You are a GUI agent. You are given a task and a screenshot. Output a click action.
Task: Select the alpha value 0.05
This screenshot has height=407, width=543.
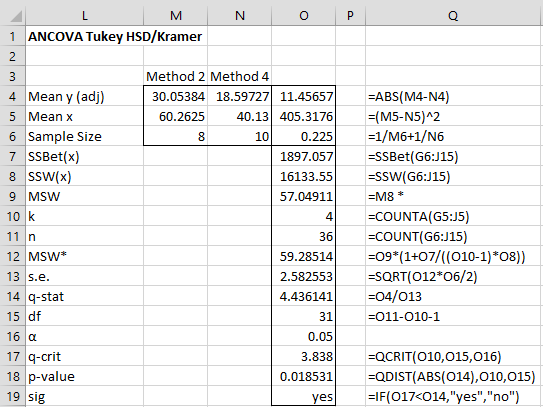click(x=303, y=337)
